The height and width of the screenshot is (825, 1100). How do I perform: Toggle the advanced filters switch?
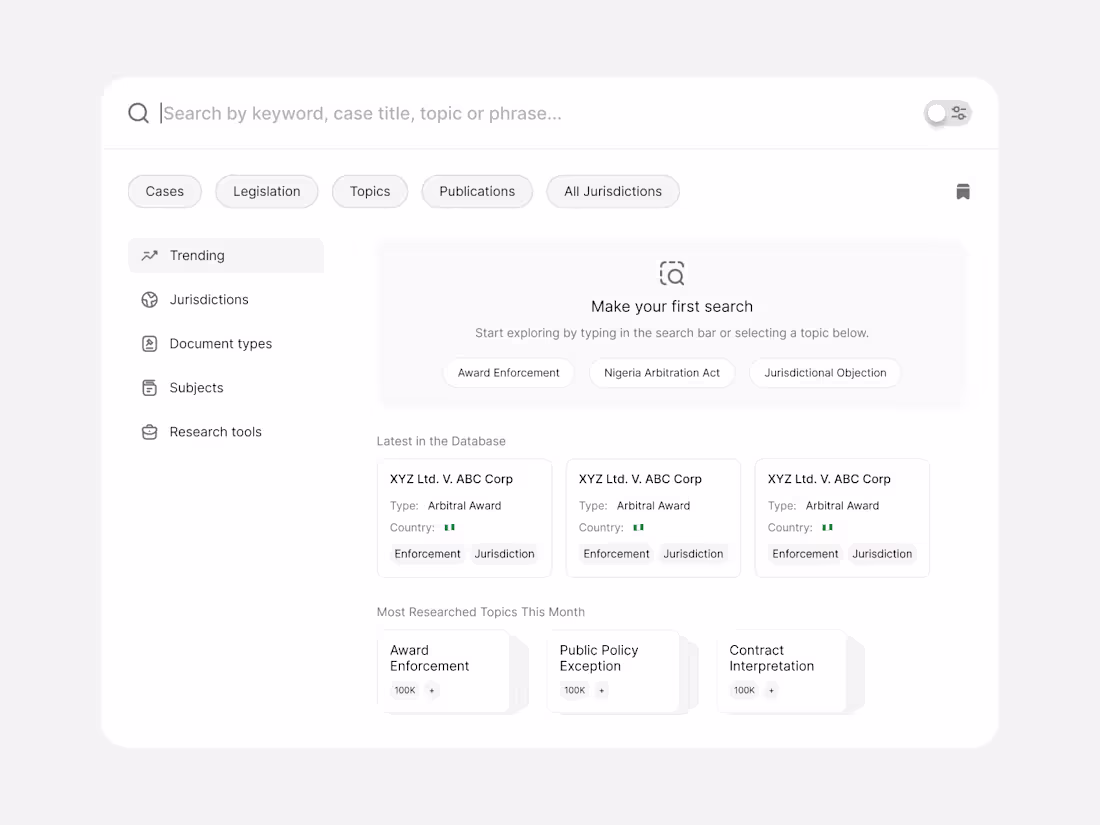947,113
